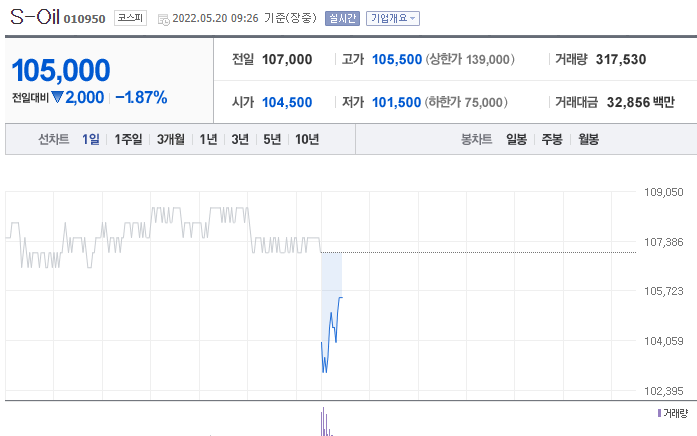Switch to the 일봉 daily candle chart
Image resolution: width=697 pixels, height=436 pixels.
[x=516, y=140]
